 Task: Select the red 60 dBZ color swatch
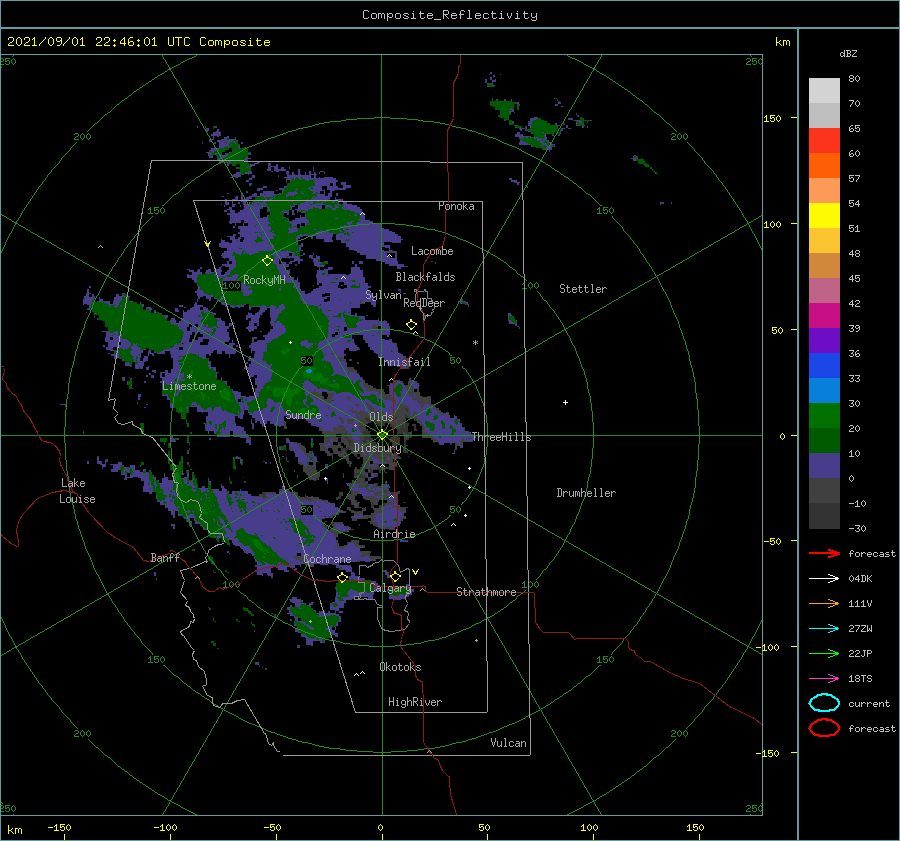point(824,141)
